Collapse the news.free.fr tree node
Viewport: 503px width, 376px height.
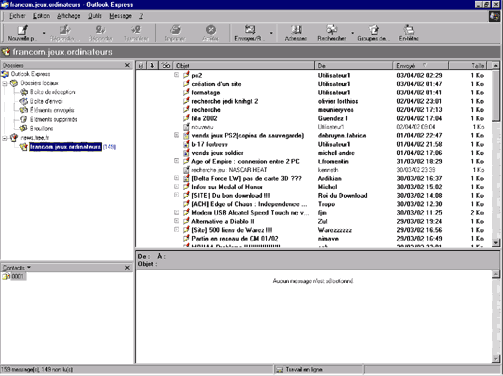(x=5, y=138)
